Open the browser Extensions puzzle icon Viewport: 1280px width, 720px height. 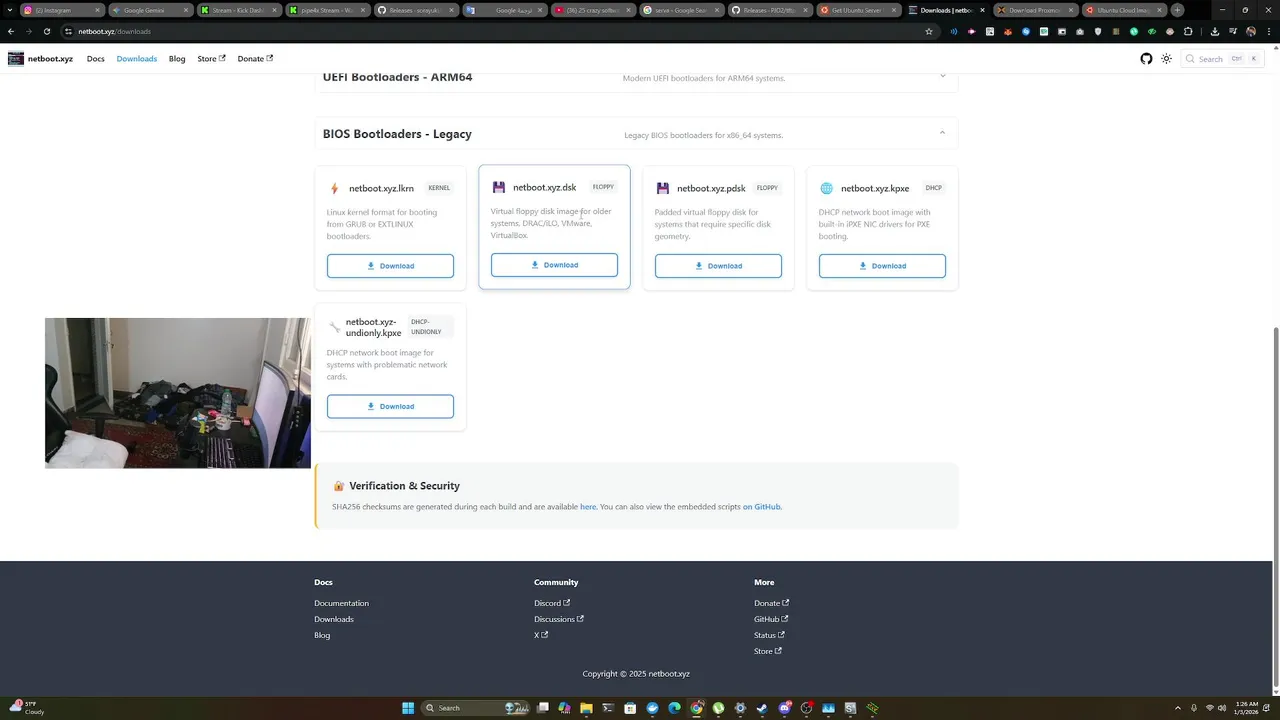[1188, 31]
